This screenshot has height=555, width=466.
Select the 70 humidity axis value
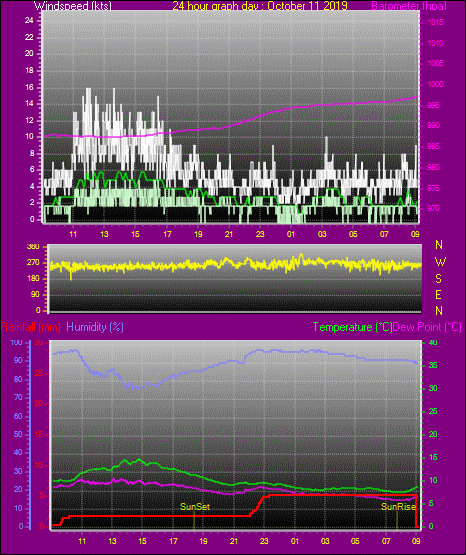click(18, 397)
